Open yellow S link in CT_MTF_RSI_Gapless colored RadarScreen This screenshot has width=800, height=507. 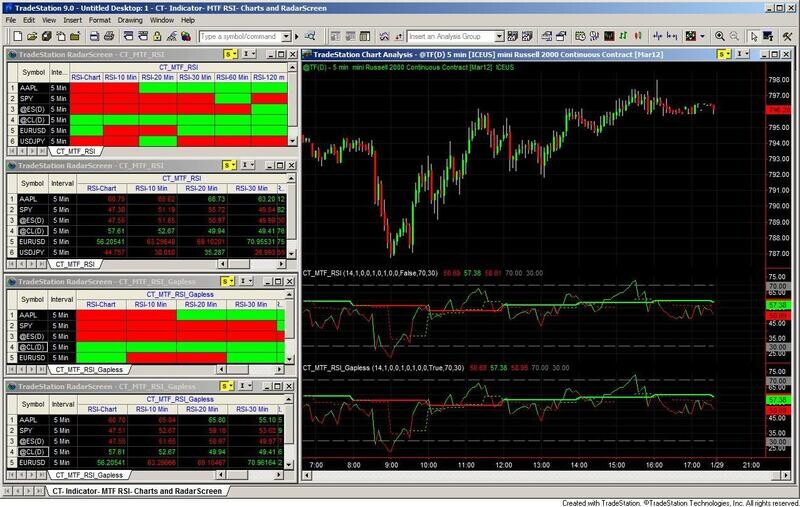click(228, 281)
